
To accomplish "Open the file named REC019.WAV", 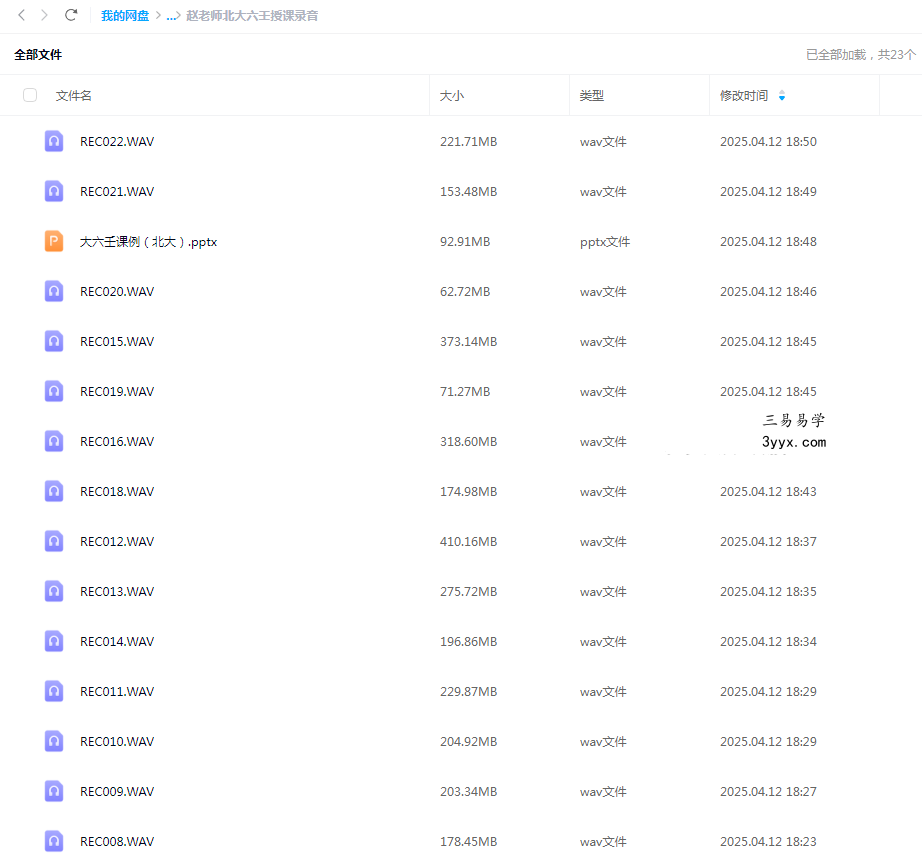I will (117, 392).
